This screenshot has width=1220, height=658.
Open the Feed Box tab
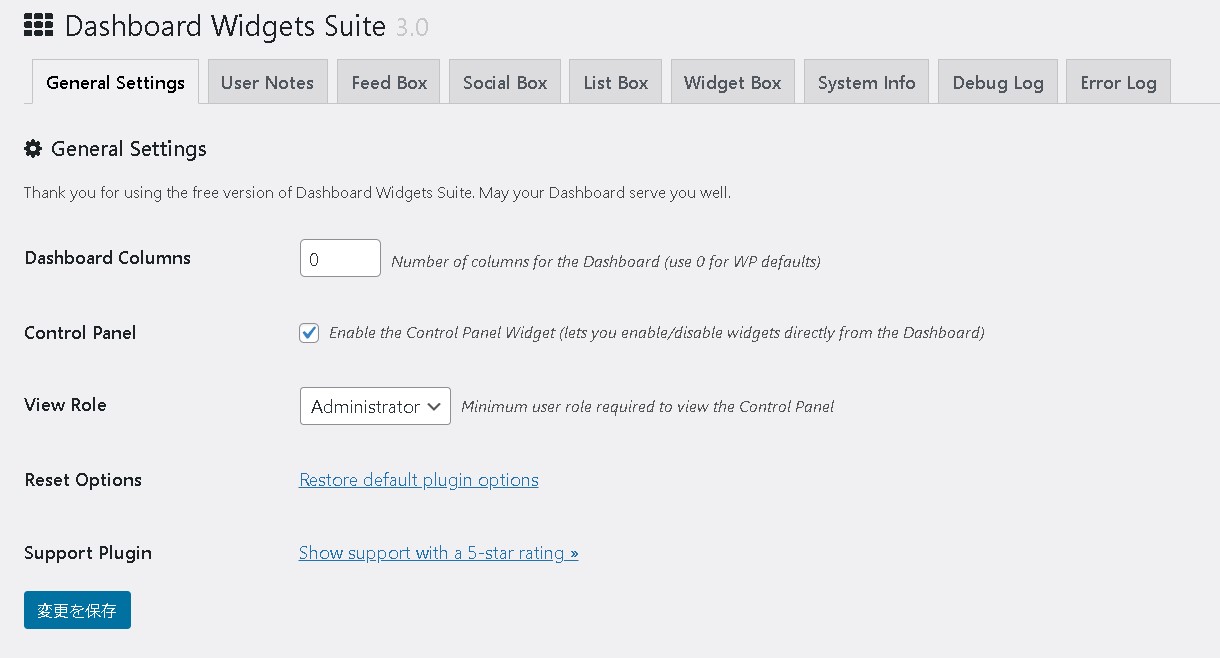388,82
